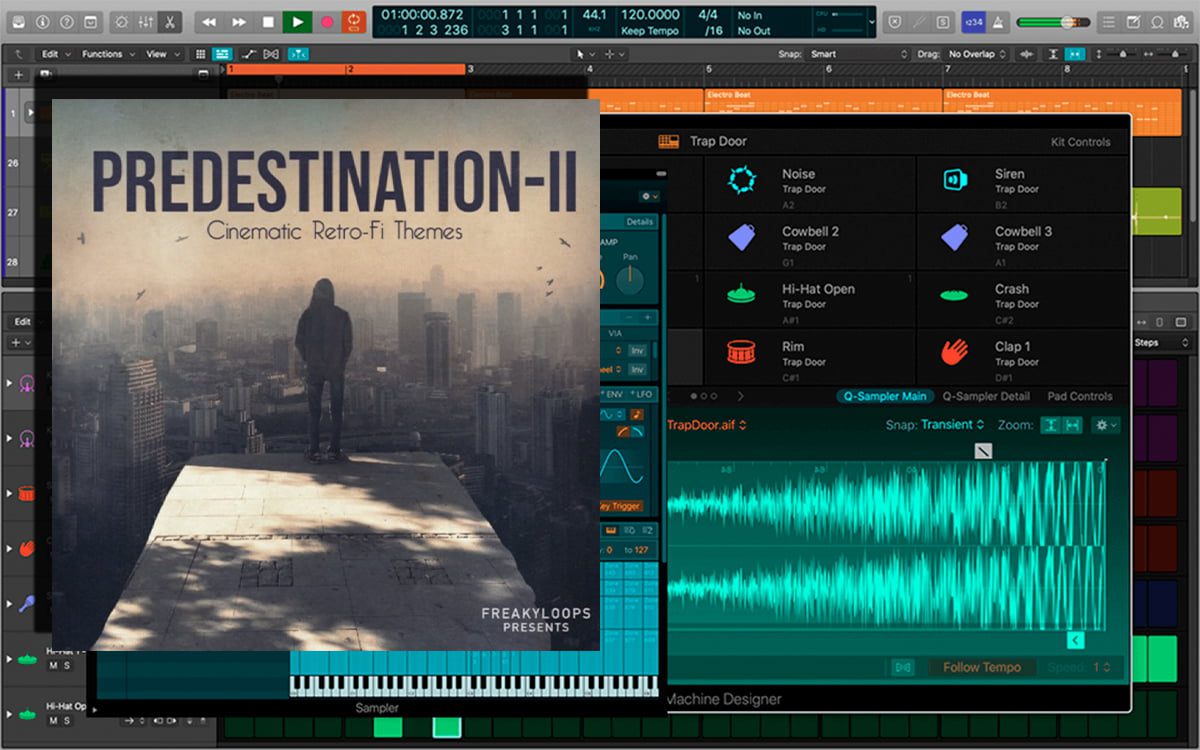Click the Fast Forward transport button
This screenshot has width=1200, height=750.
[x=238, y=21]
